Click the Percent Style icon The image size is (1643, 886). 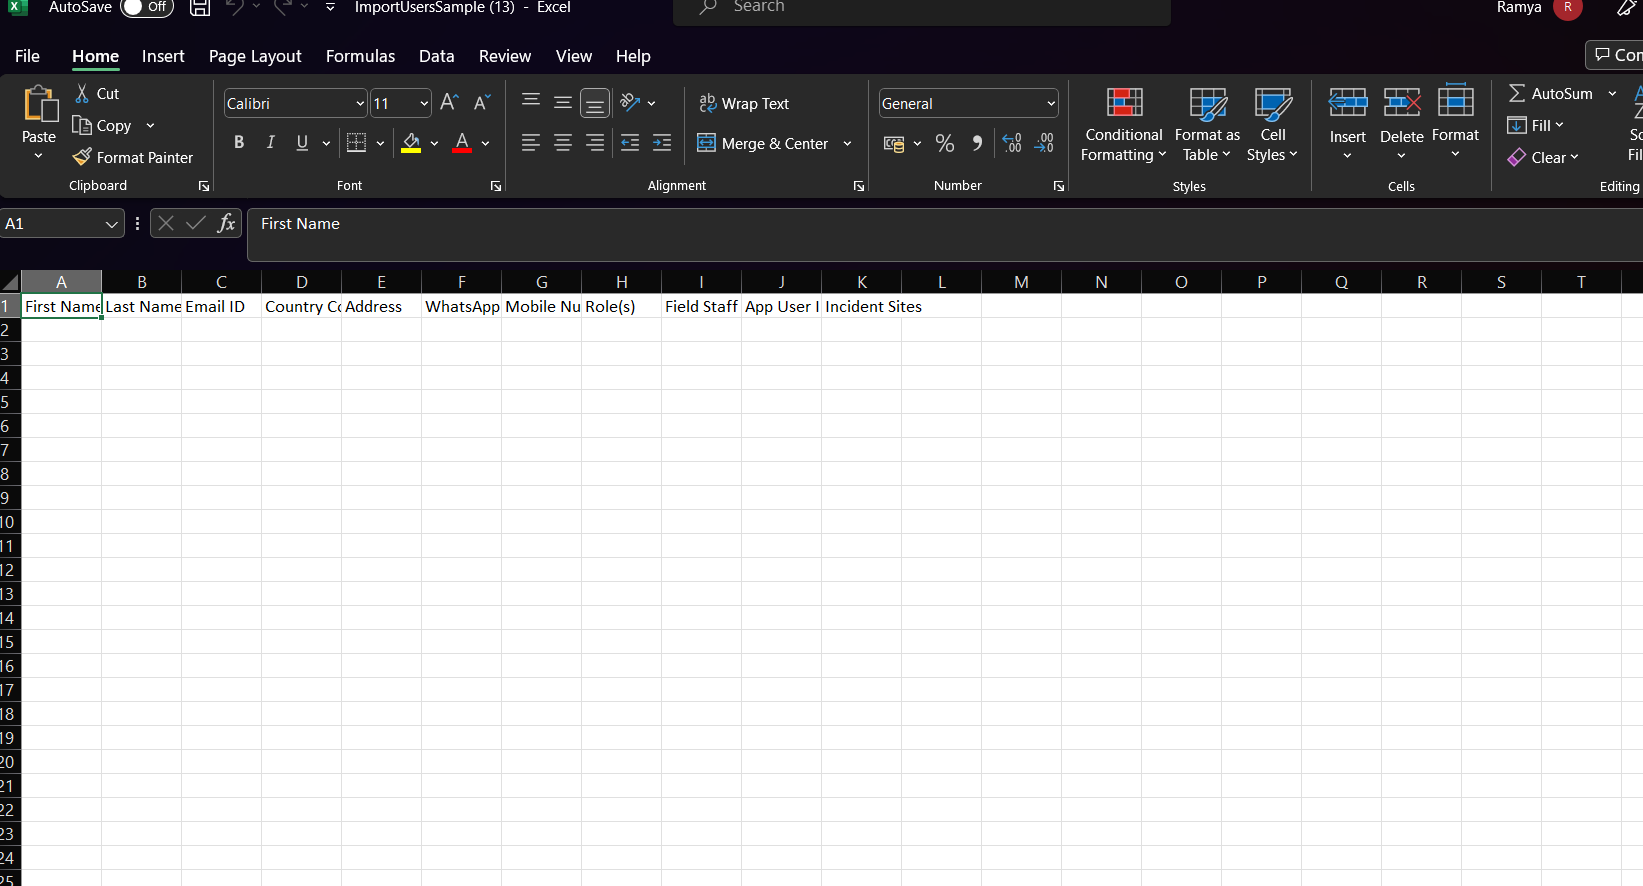[x=944, y=144]
